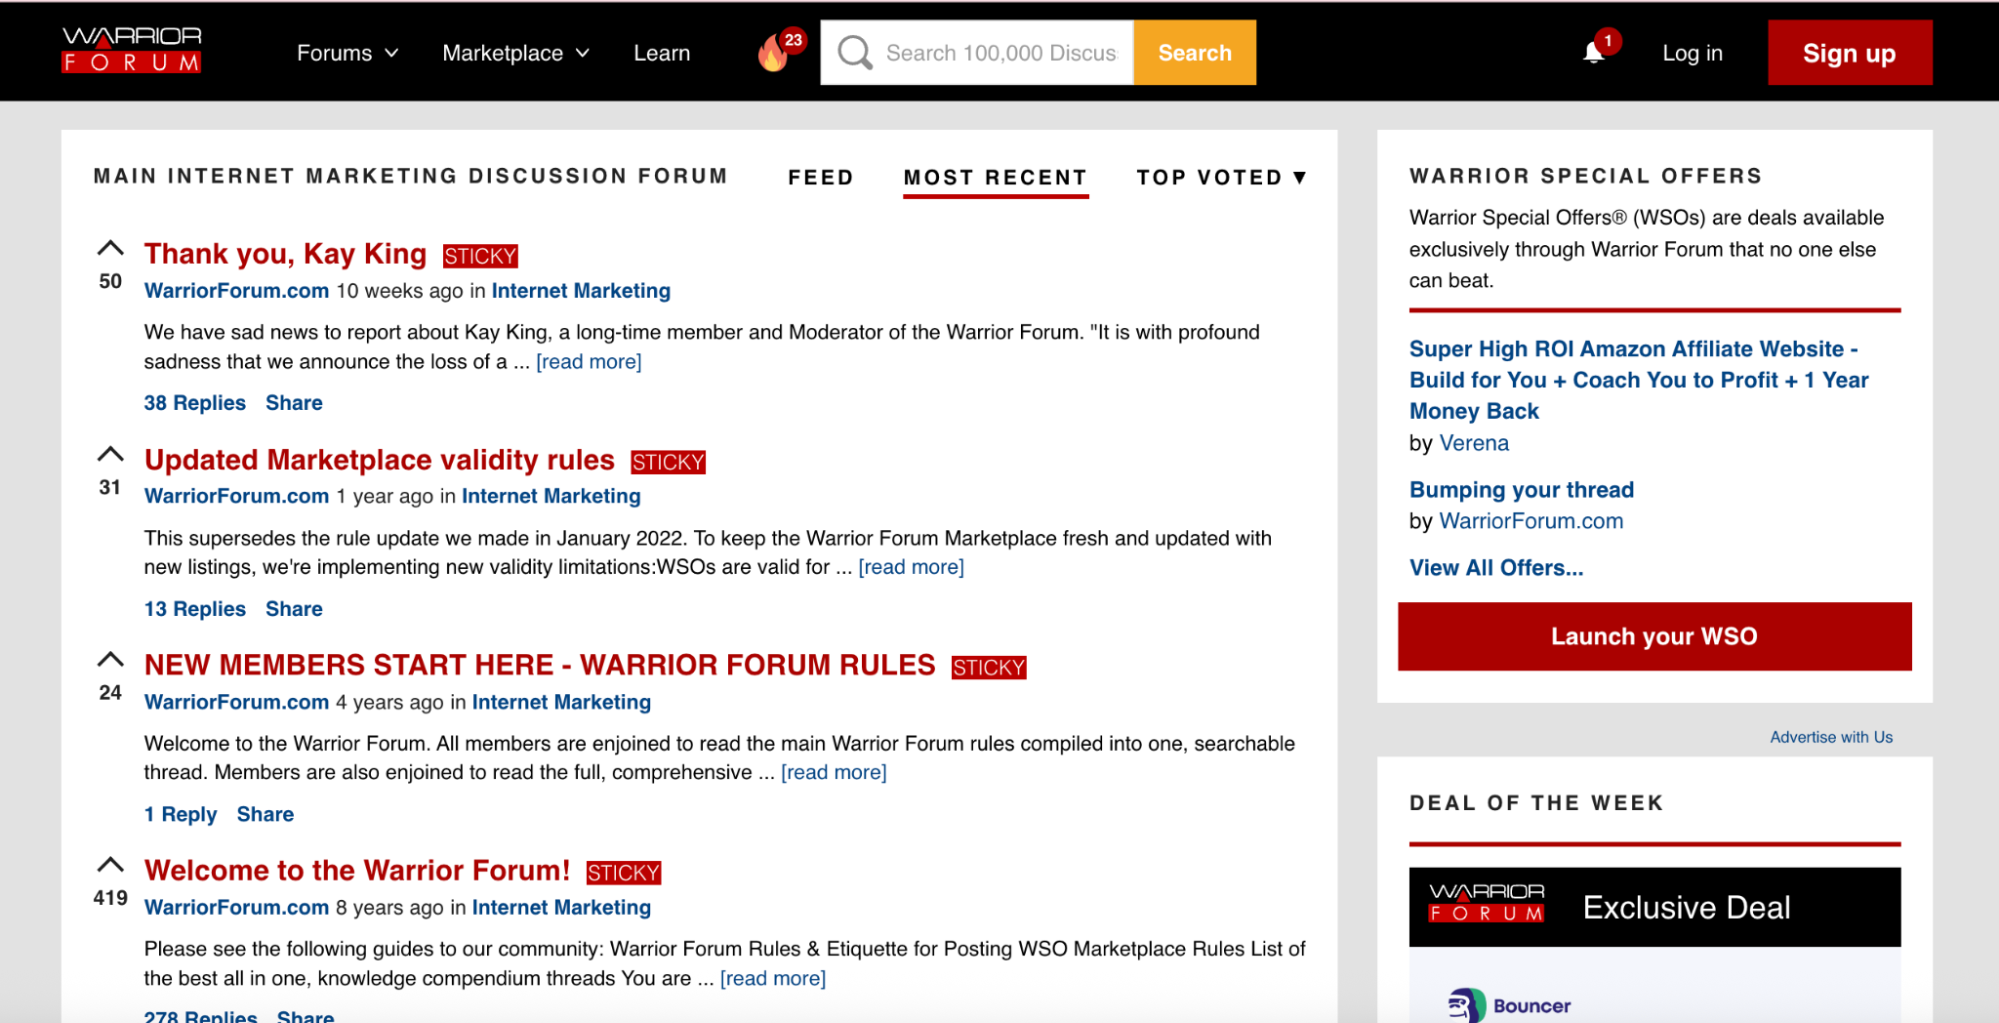Open Internet Marketing category on 8 years ago post
The image size is (1999, 1023).
pyautogui.click(x=561, y=907)
